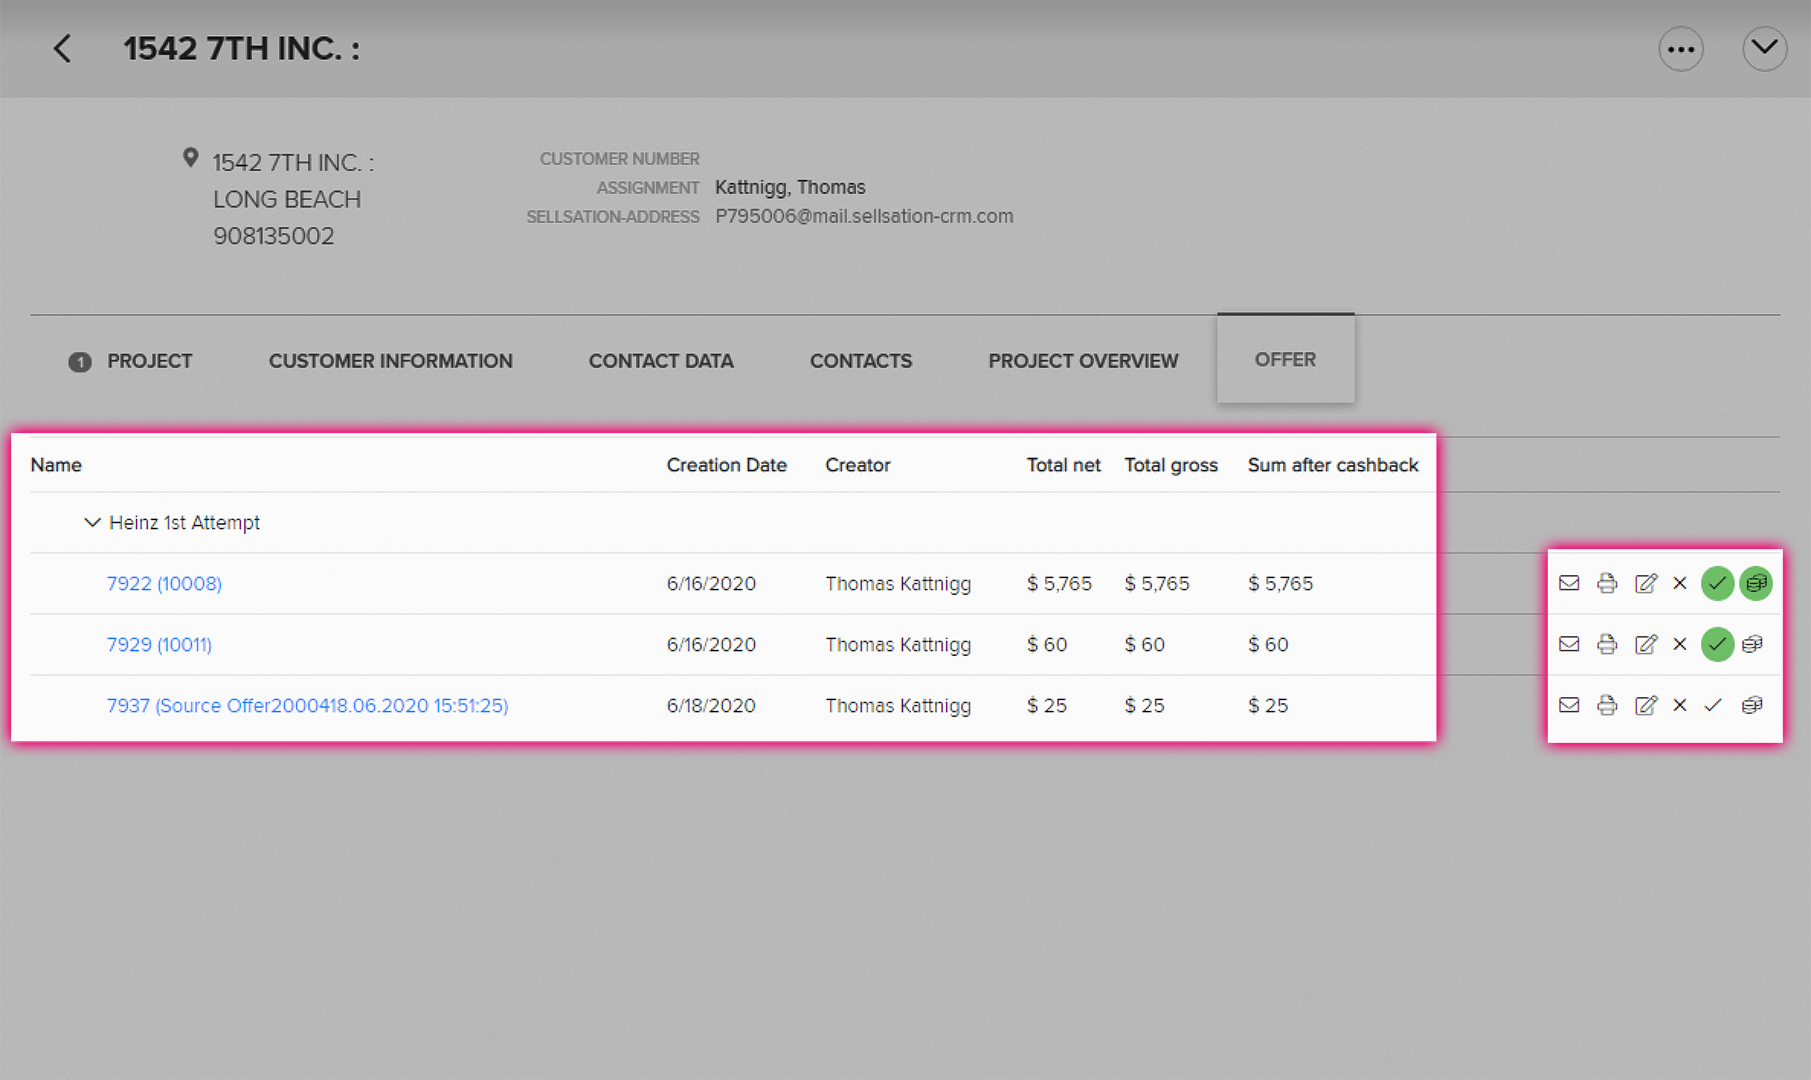Expand the header chevron-down button
Image resolution: width=1811 pixels, height=1080 pixels.
(x=1764, y=49)
